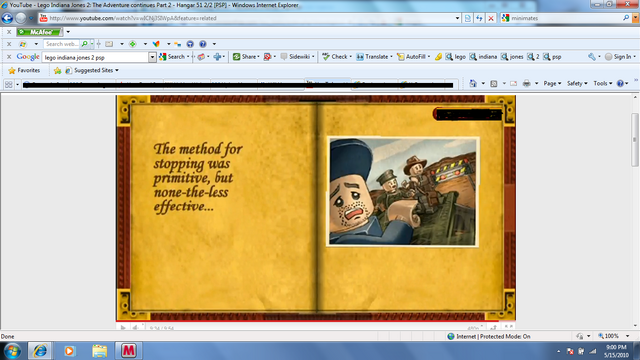Image resolution: width=640 pixels, height=360 pixels.
Task: Click the Home icon in command bar
Action: pos(473,83)
